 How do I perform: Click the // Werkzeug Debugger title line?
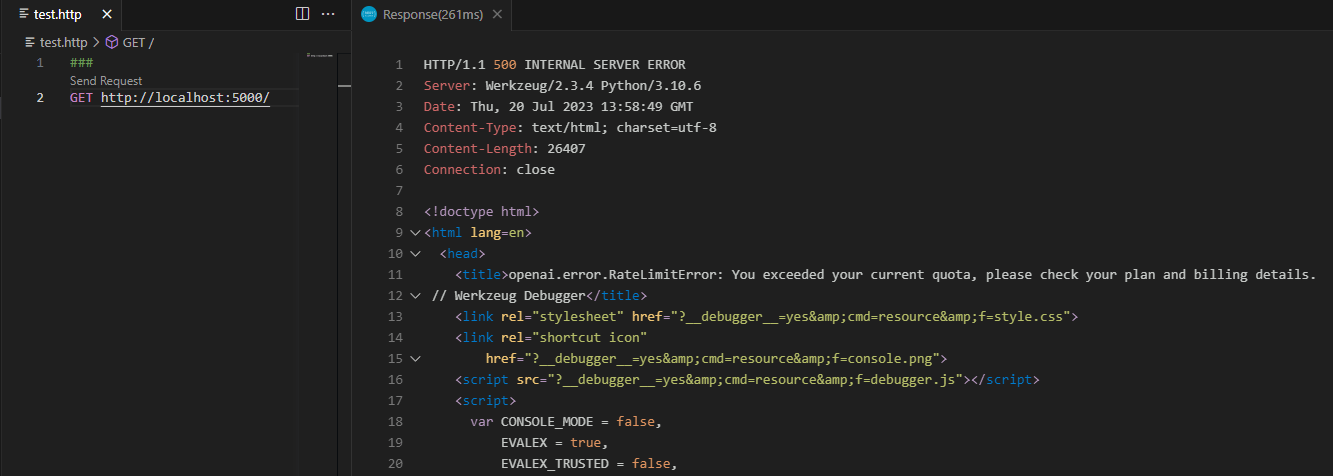click(540, 296)
